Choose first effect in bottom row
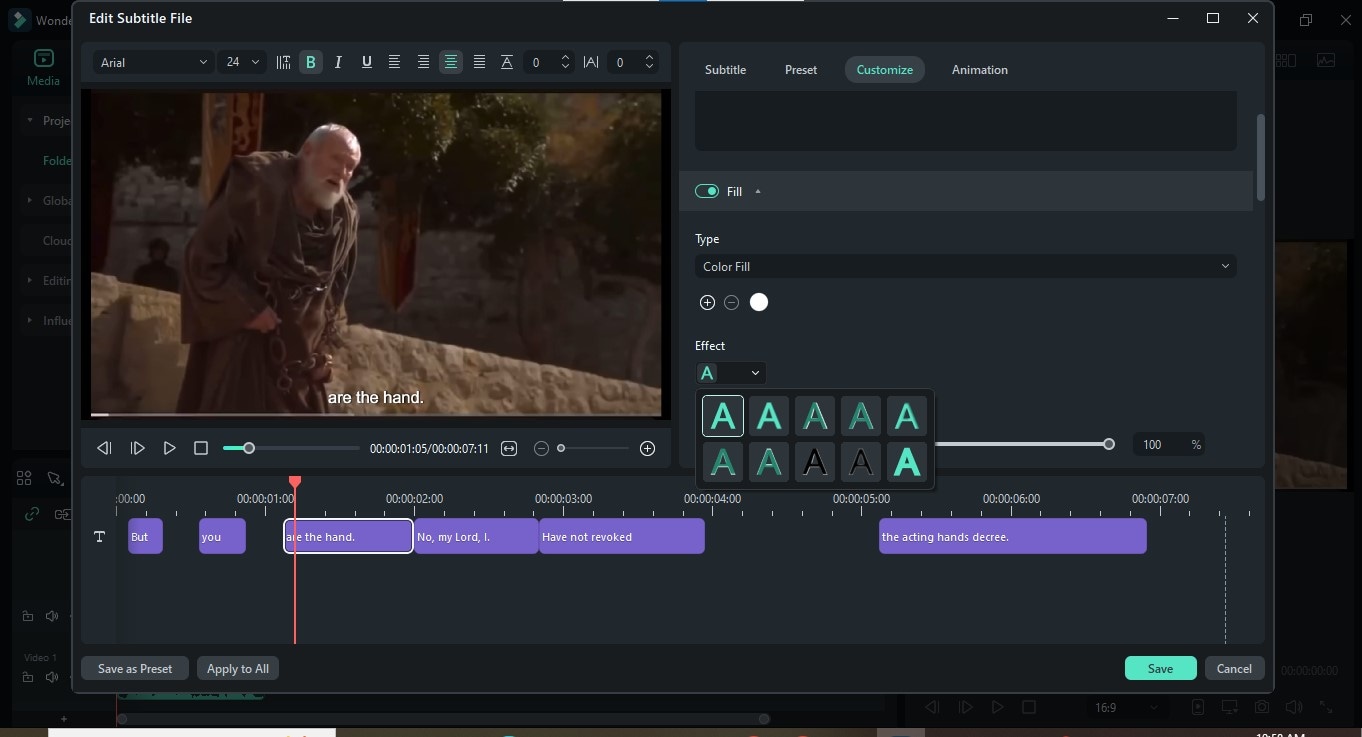The width and height of the screenshot is (1362, 737). tap(723, 462)
